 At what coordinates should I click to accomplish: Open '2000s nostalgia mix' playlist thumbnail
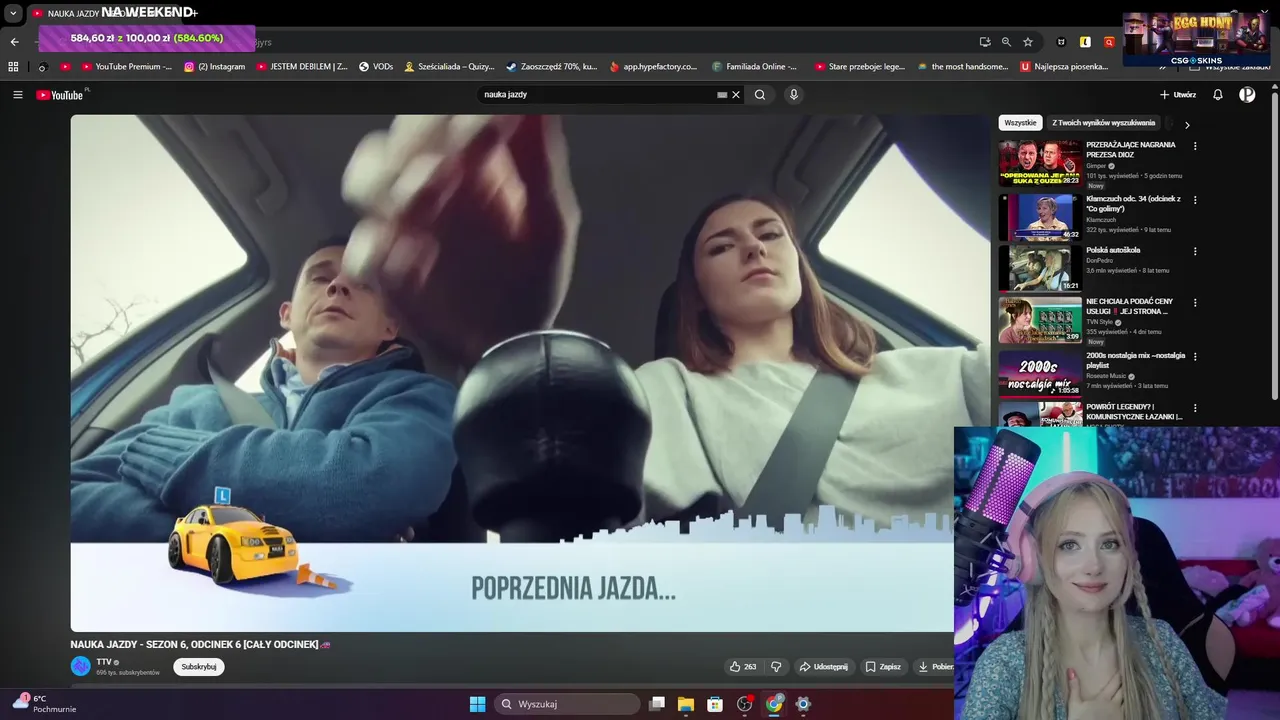pos(1039,373)
